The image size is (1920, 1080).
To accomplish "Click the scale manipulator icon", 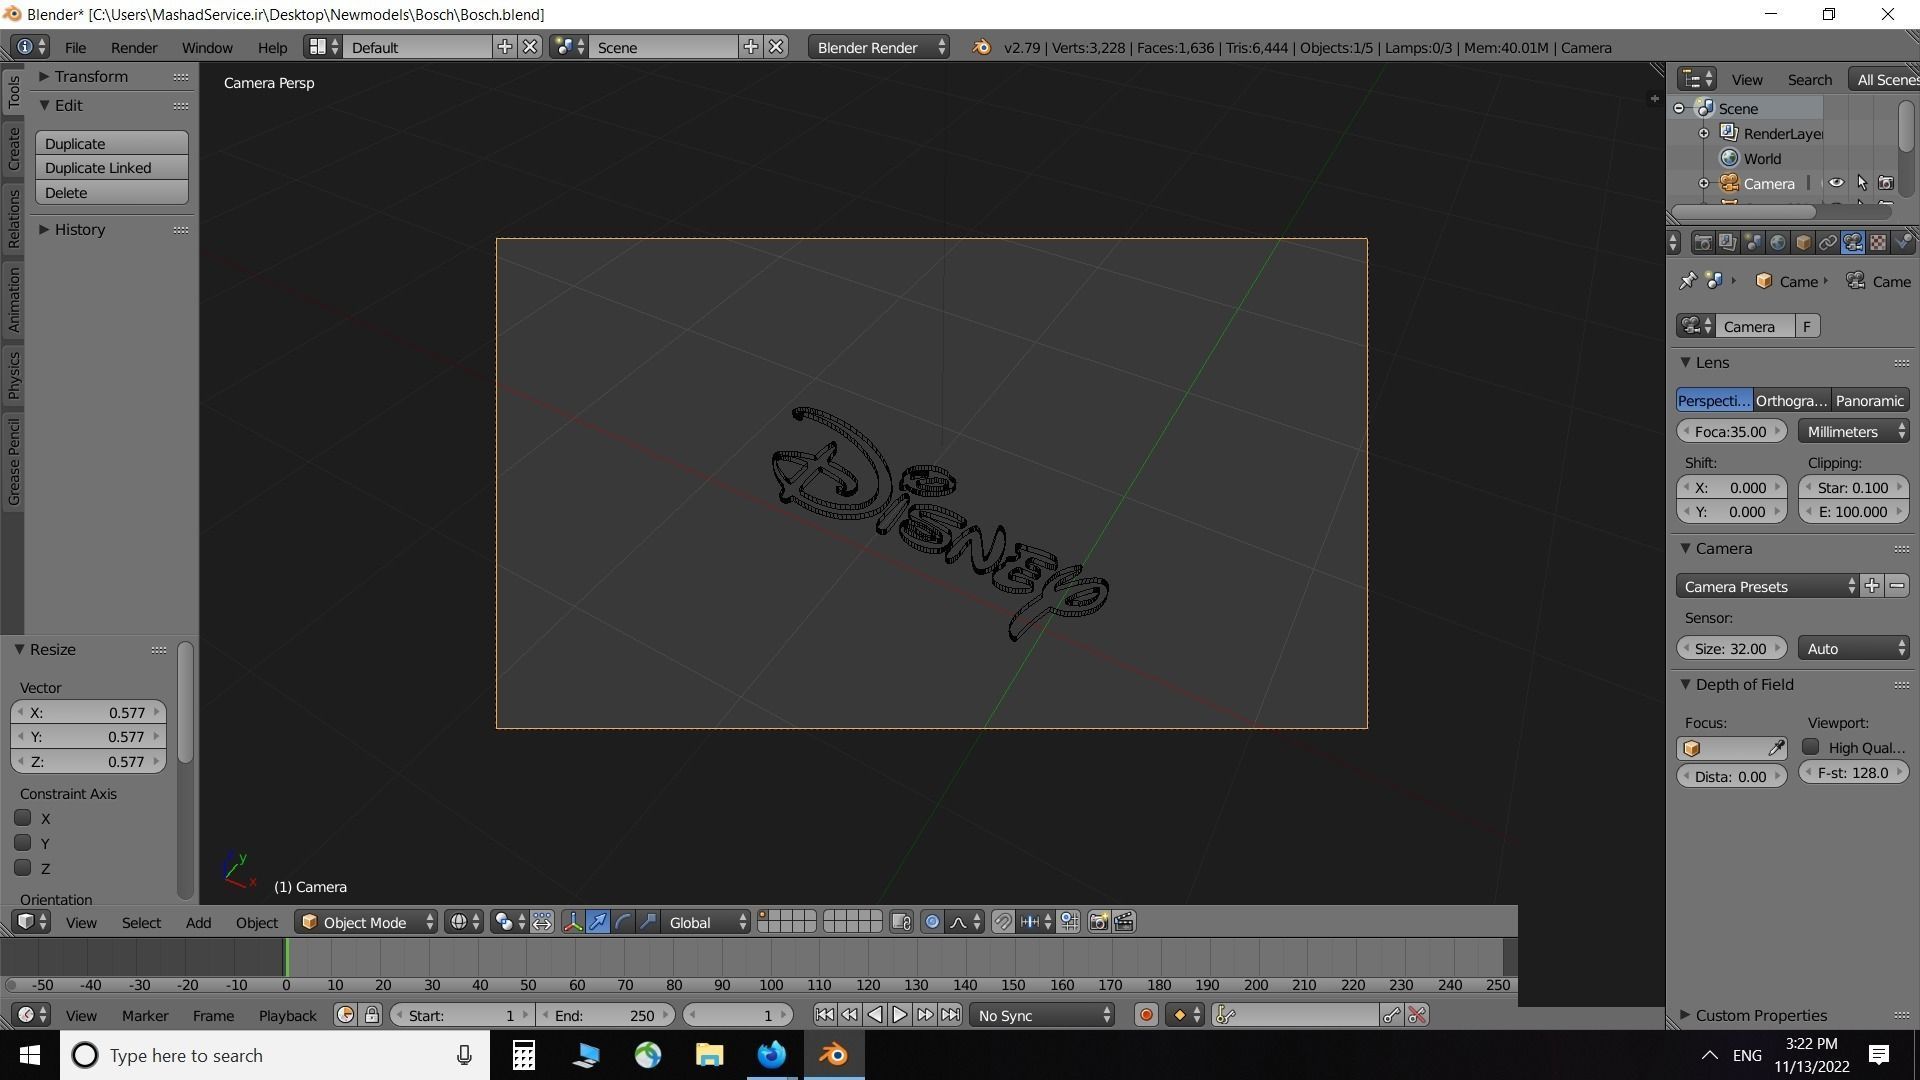I will pos(648,922).
